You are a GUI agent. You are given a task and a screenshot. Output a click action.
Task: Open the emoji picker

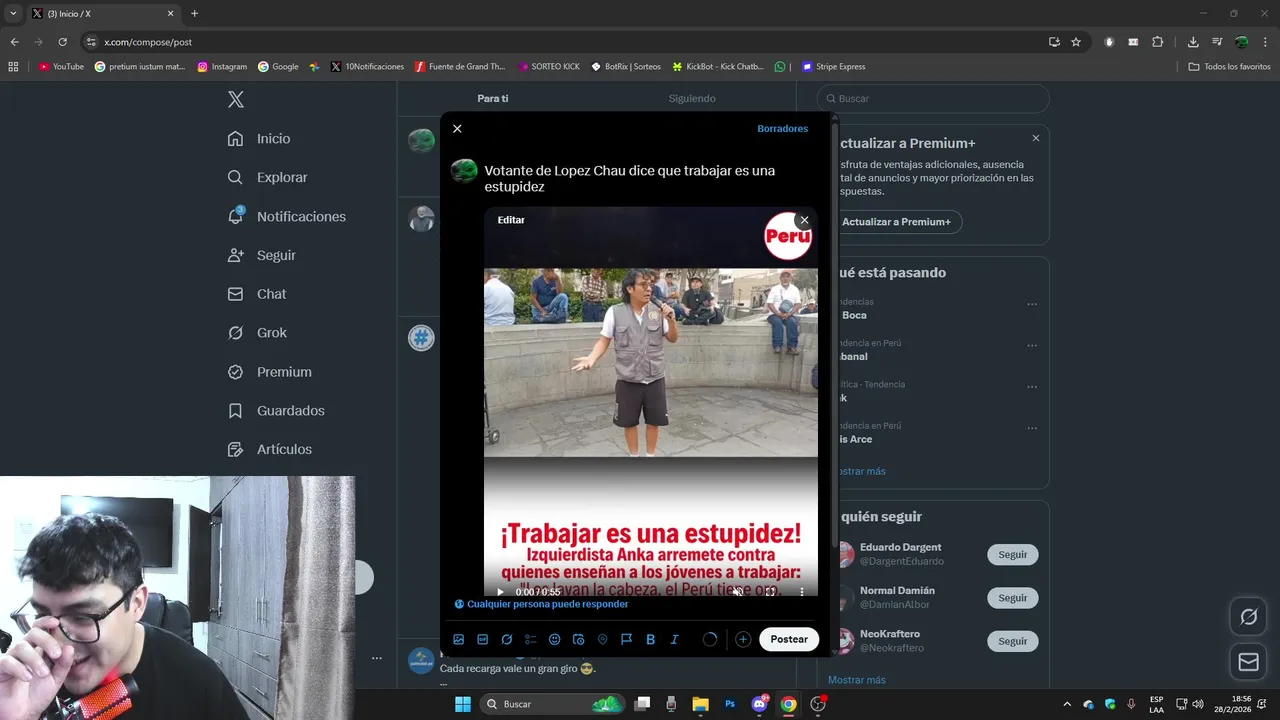tap(555, 639)
